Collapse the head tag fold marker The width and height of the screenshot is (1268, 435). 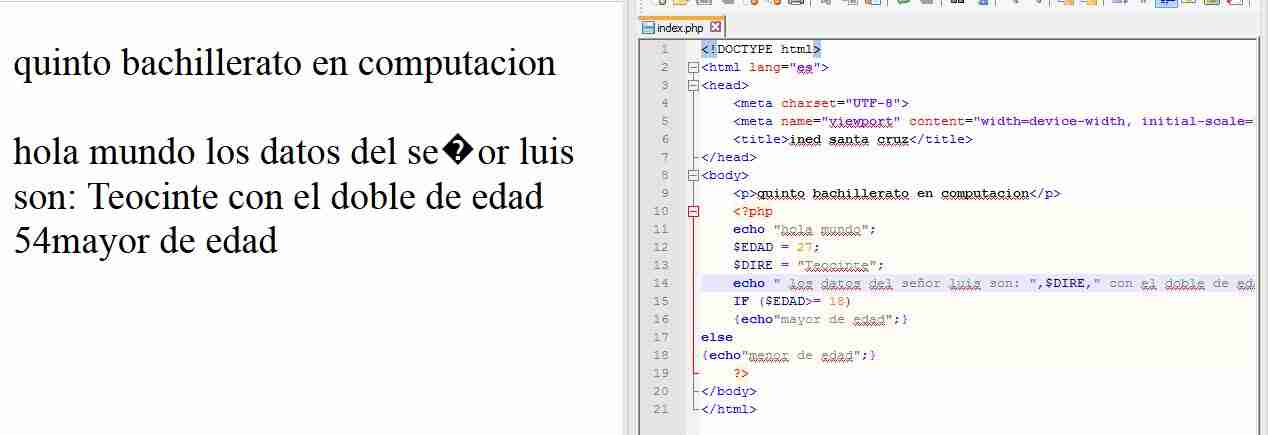pos(693,86)
